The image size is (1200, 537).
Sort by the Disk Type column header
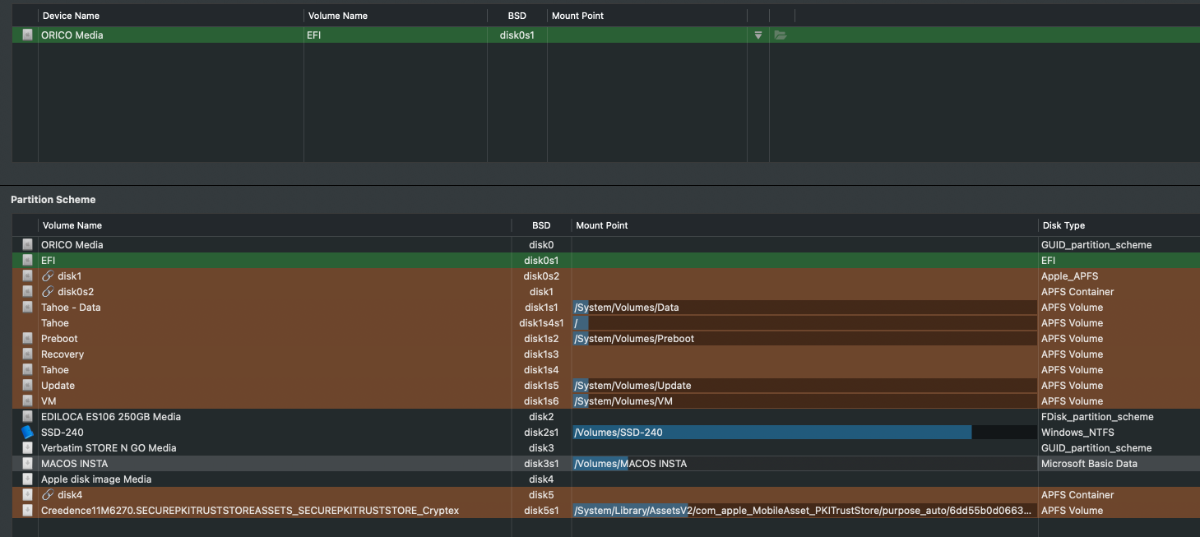(1063, 226)
